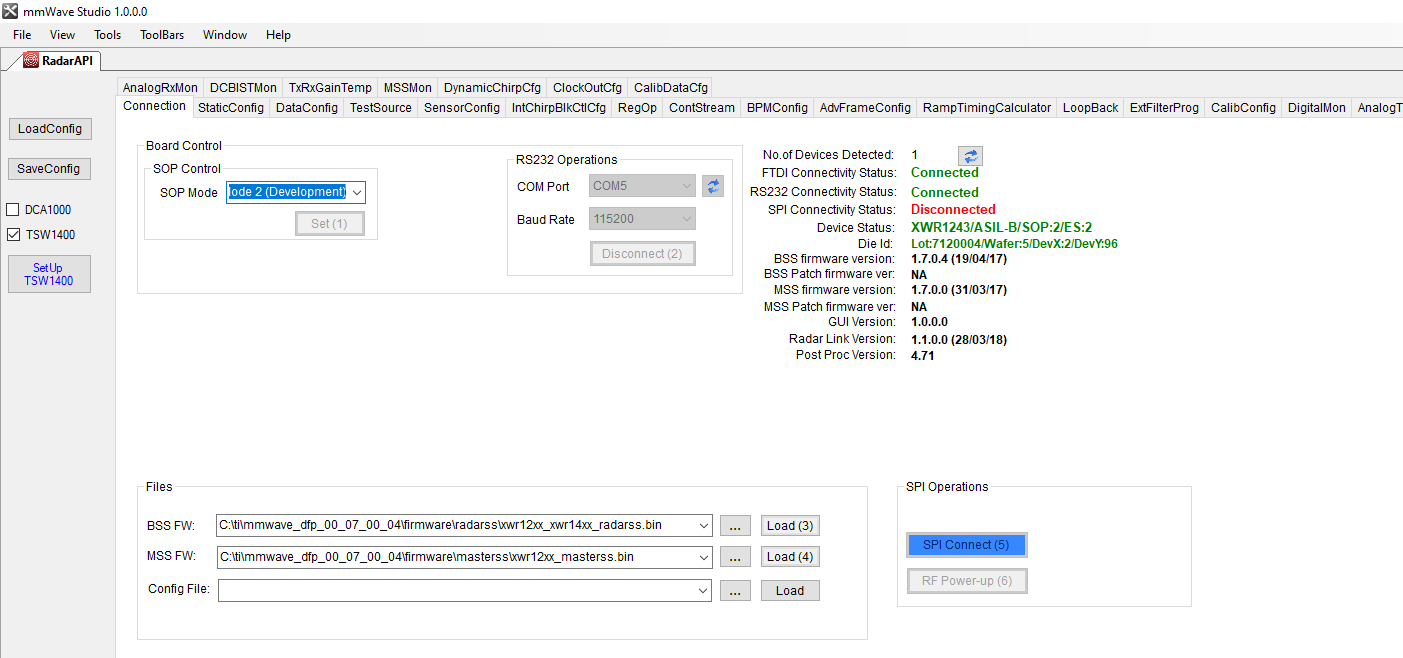Click Load (3) for BSS firmware

tap(790, 525)
